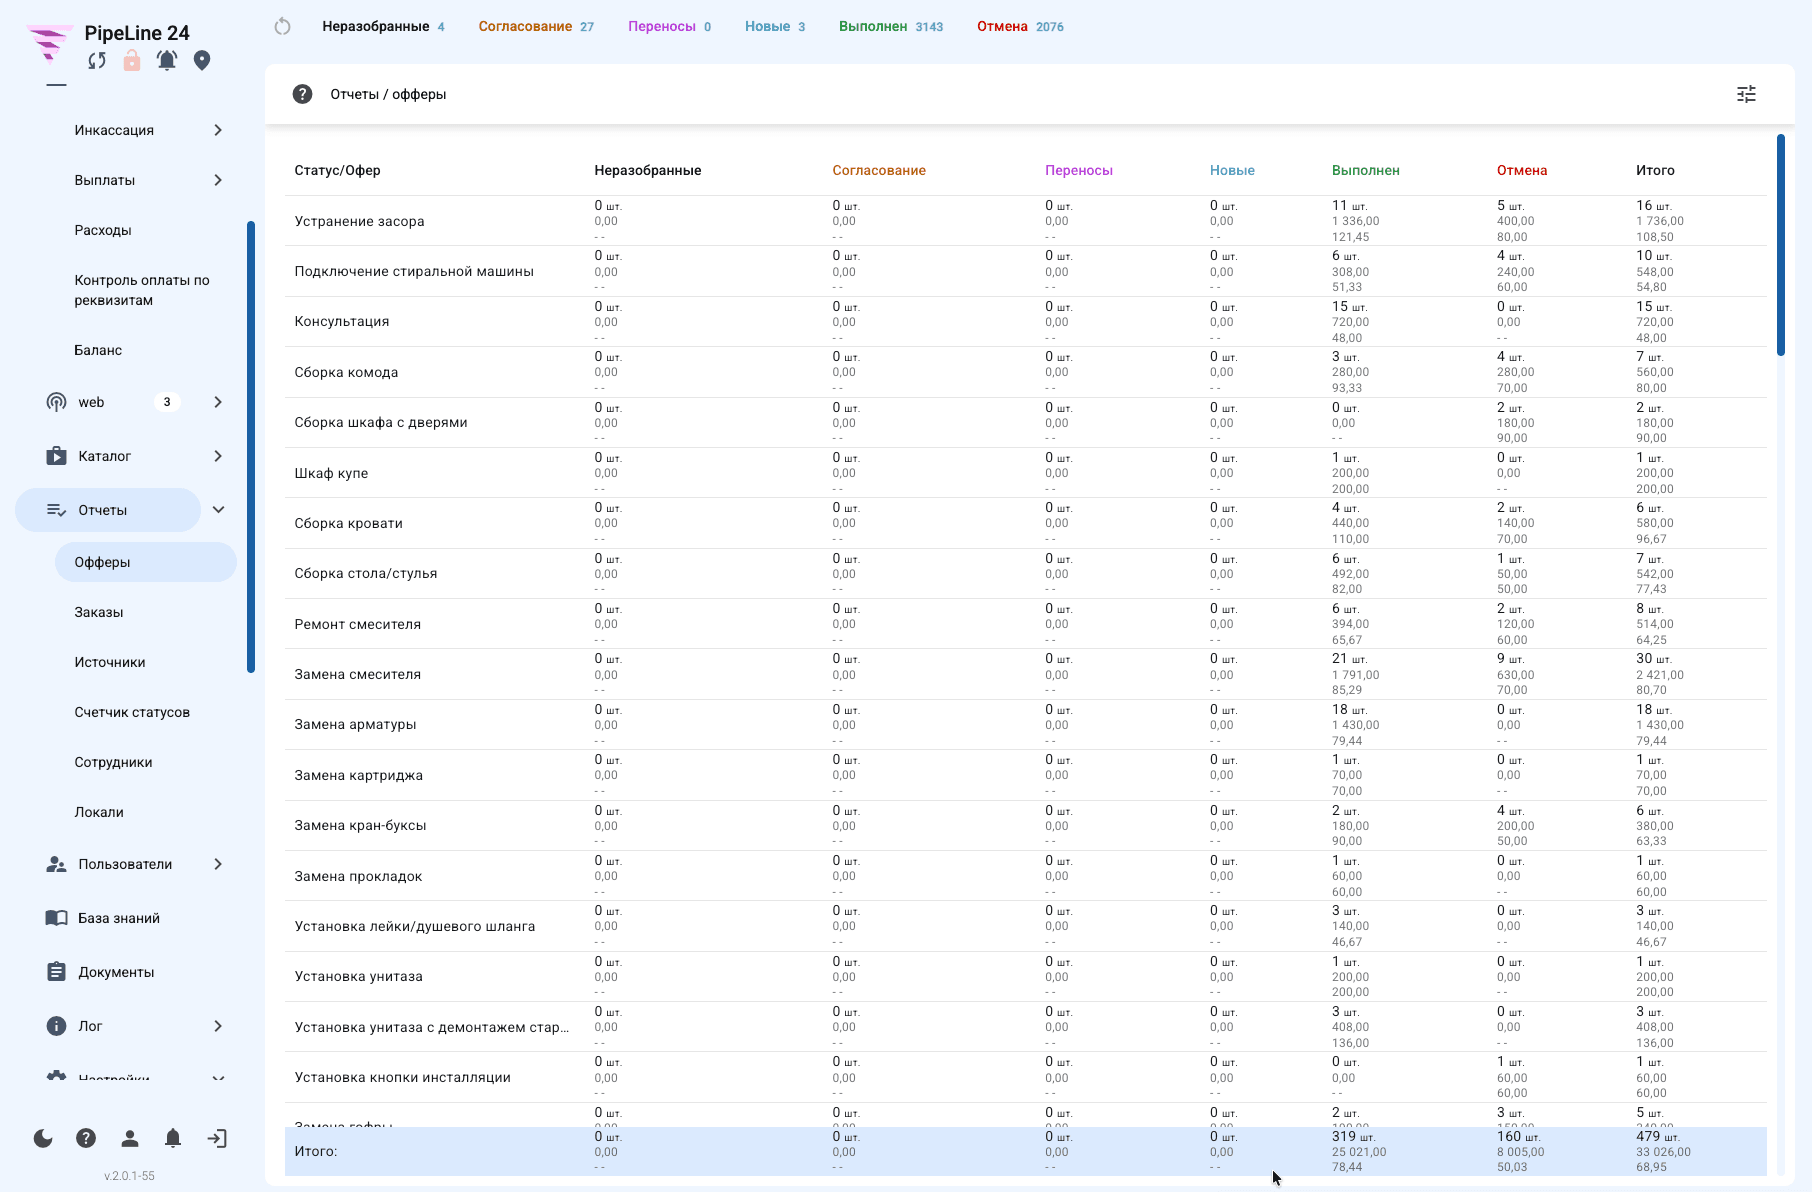This screenshot has width=1812, height=1192.
Task: Select Отмена status tab
Action: (x=1020, y=27)
